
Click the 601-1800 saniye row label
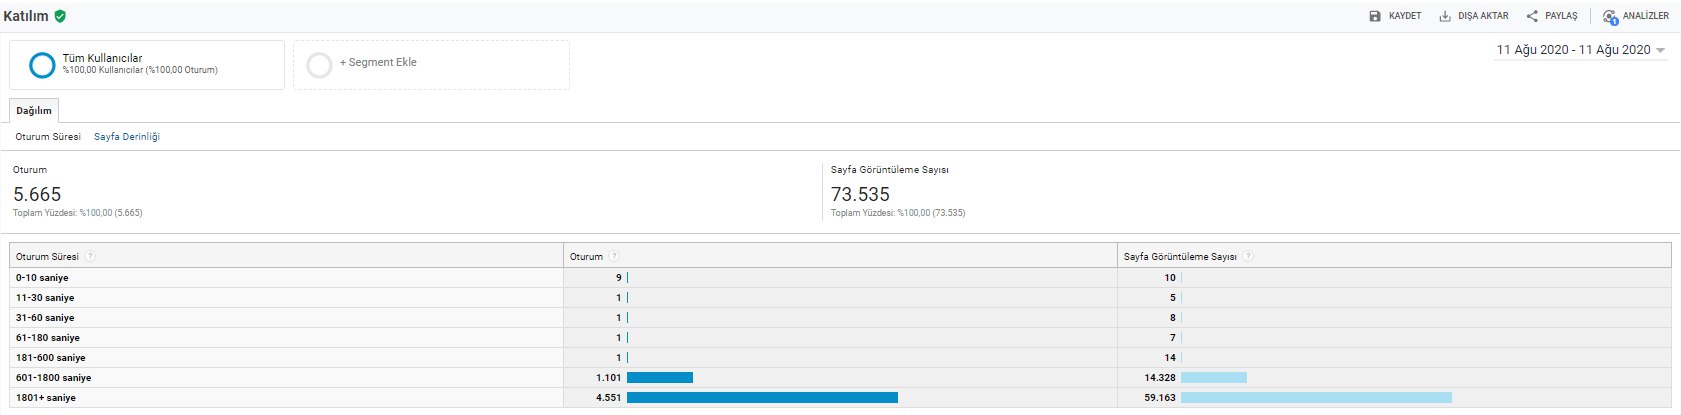(53, 378)
